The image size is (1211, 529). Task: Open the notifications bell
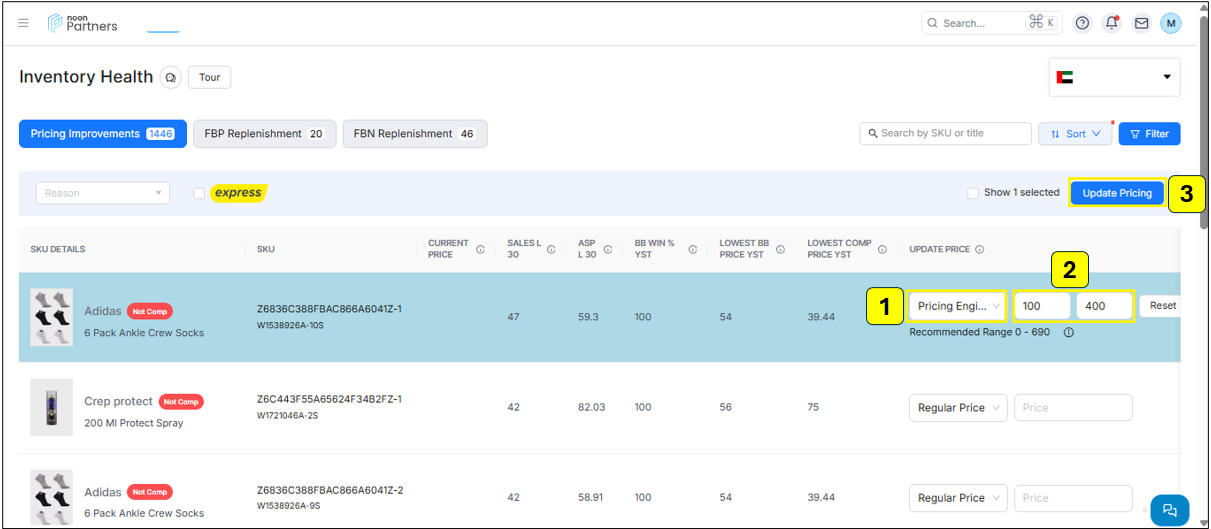[x=1111, y=23]
